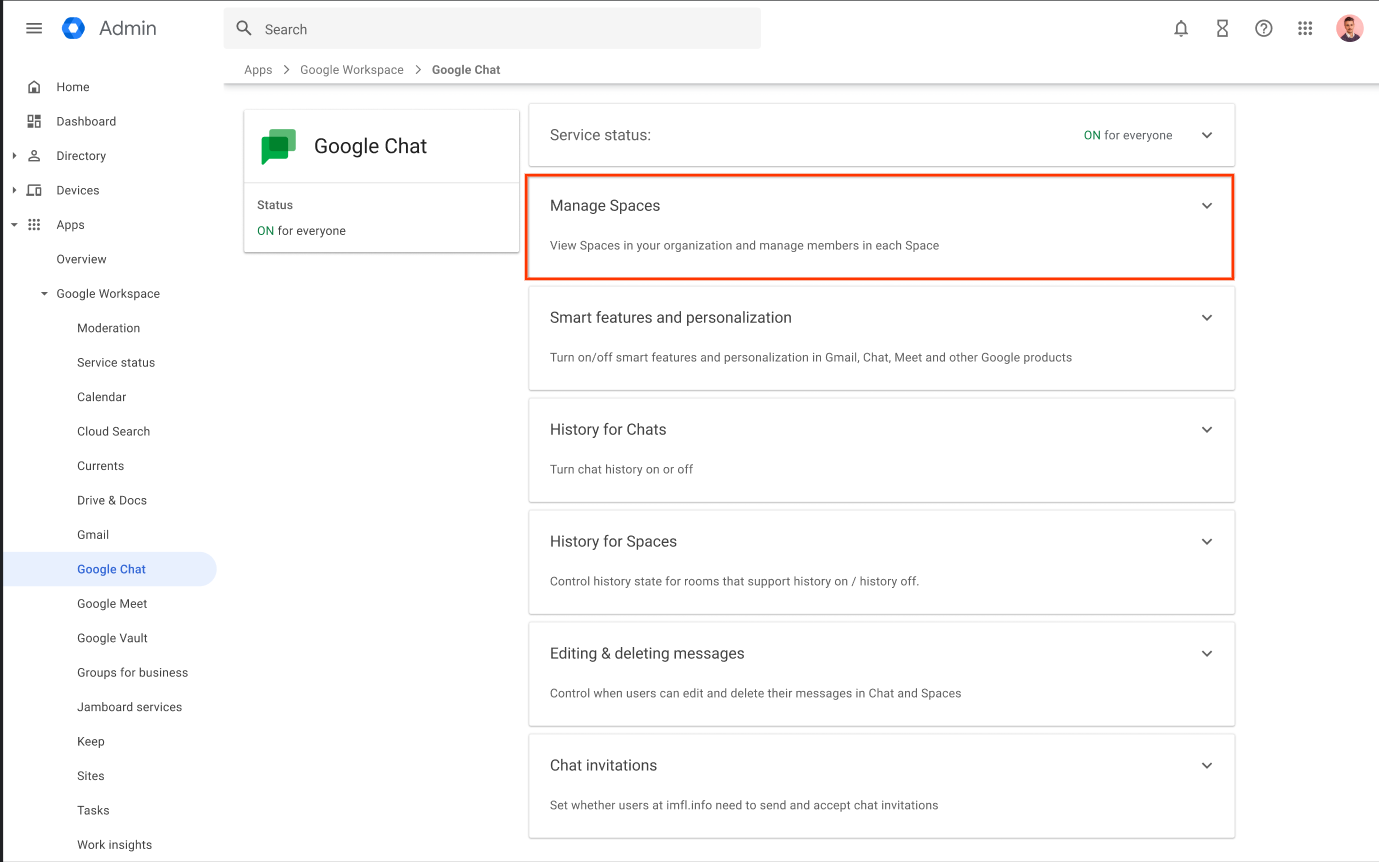Open Work insights in sidebar
The image size is (1379, 862).
pos(114,845)
